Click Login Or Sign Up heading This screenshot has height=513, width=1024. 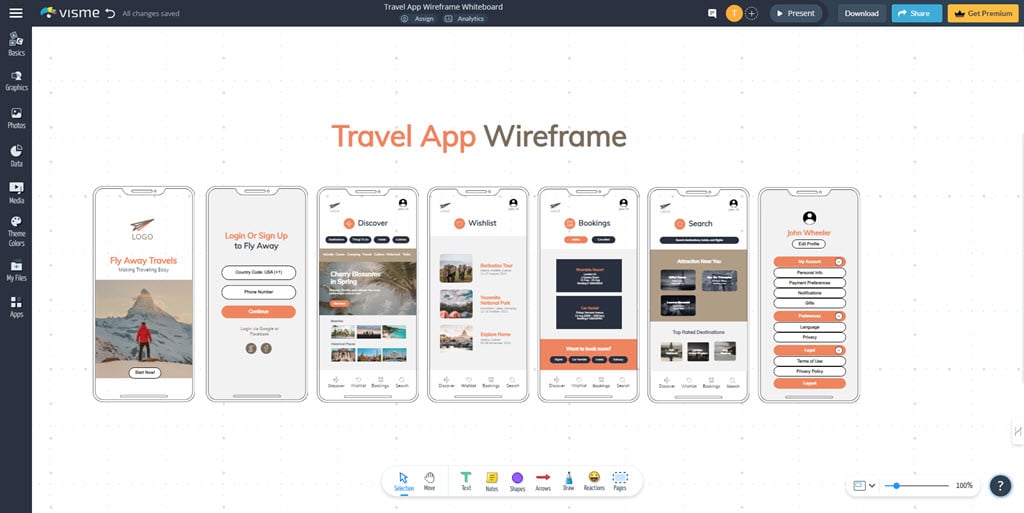point(257,236)
